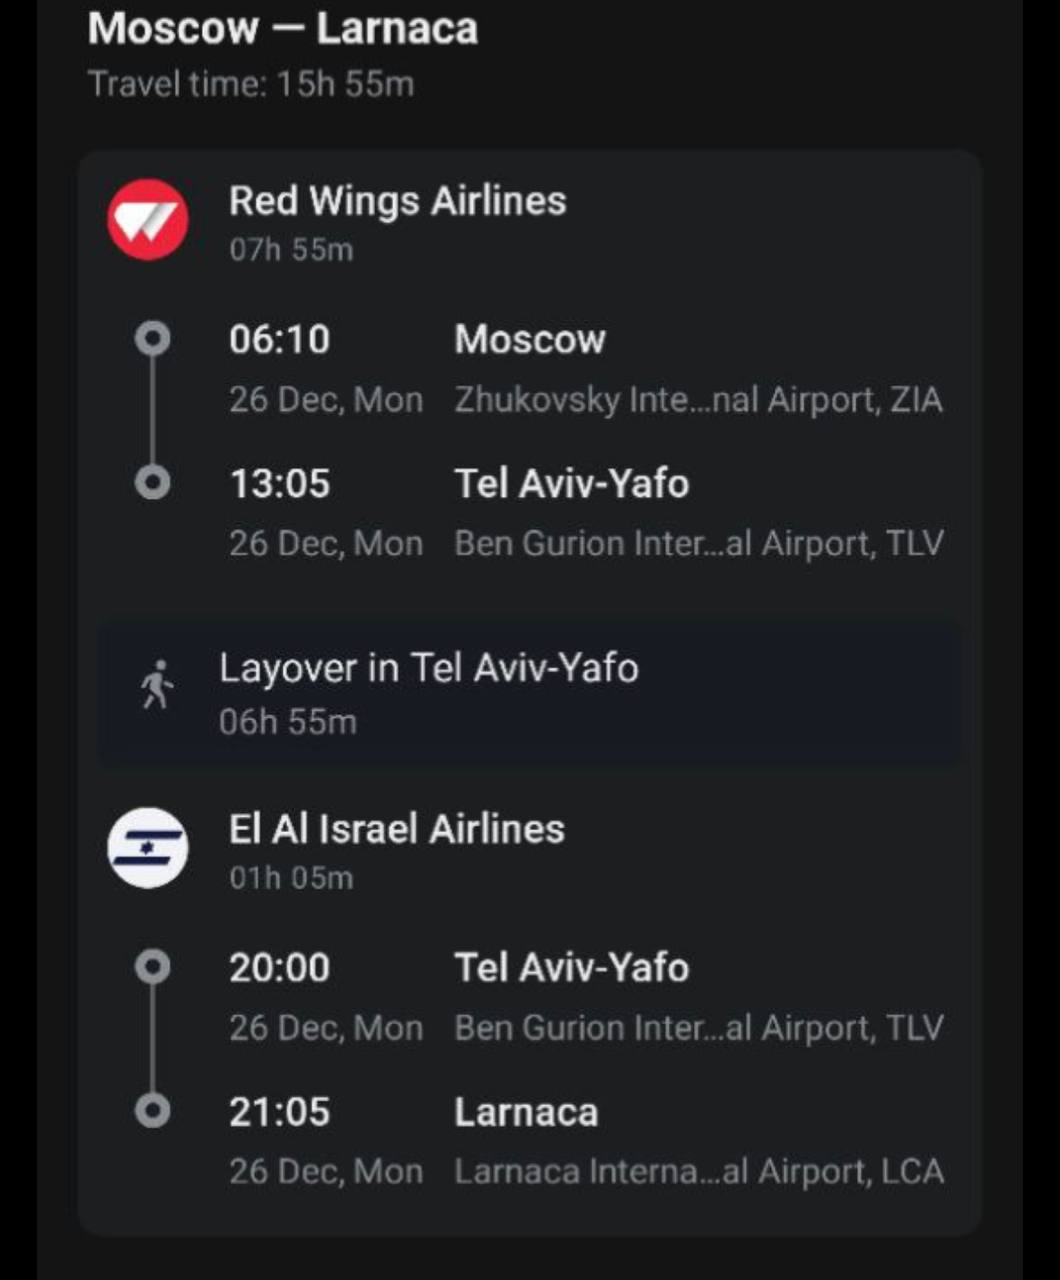Tap Ben Gurion Airport under 20:00 departure
Screen dimensions: 1060x1280
coord(698,1028)
